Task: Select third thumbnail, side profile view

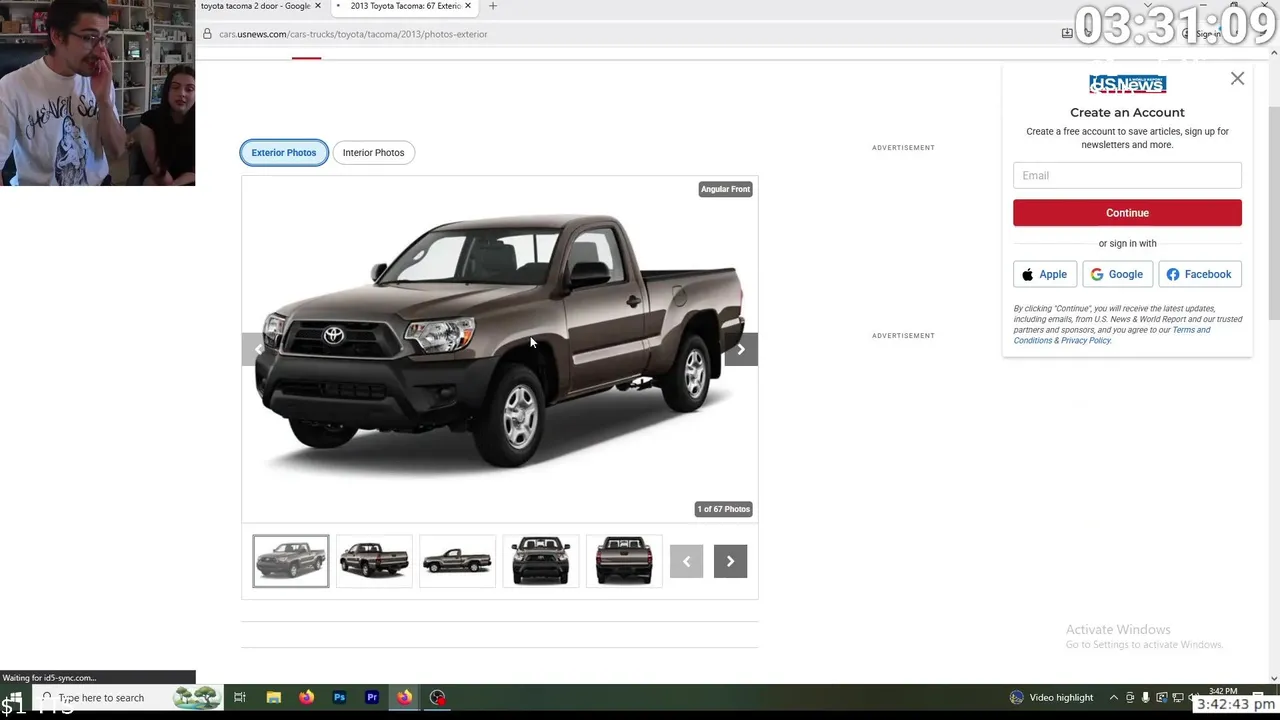Action: point(457,561)
